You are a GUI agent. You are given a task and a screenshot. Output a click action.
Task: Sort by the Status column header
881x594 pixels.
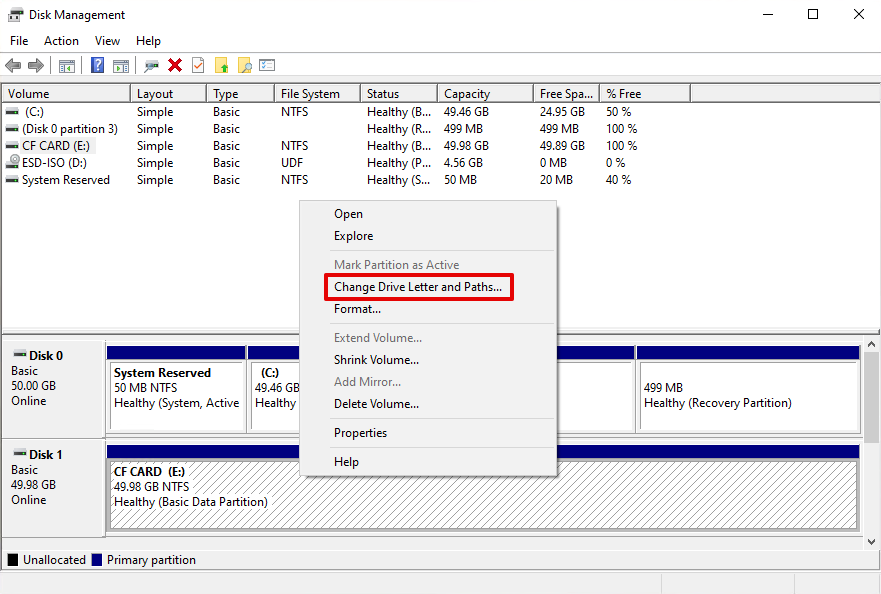(x=399, y=93)
